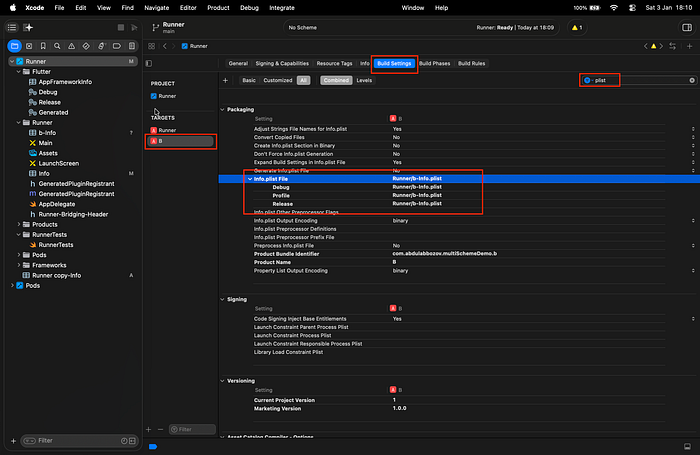Viewport: 700px width, 455px height.
Task: Show only Basic build settings
Action: tap(249, 80)
